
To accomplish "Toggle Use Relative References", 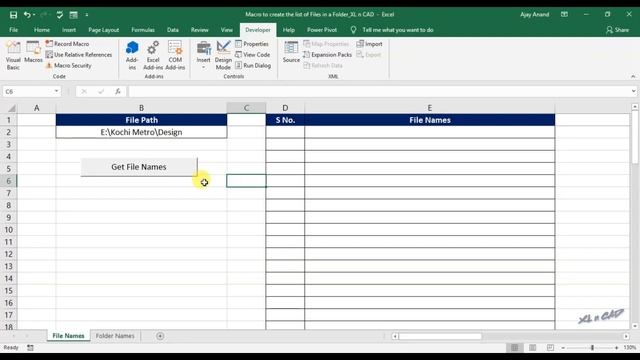I will tap(79, 55).
